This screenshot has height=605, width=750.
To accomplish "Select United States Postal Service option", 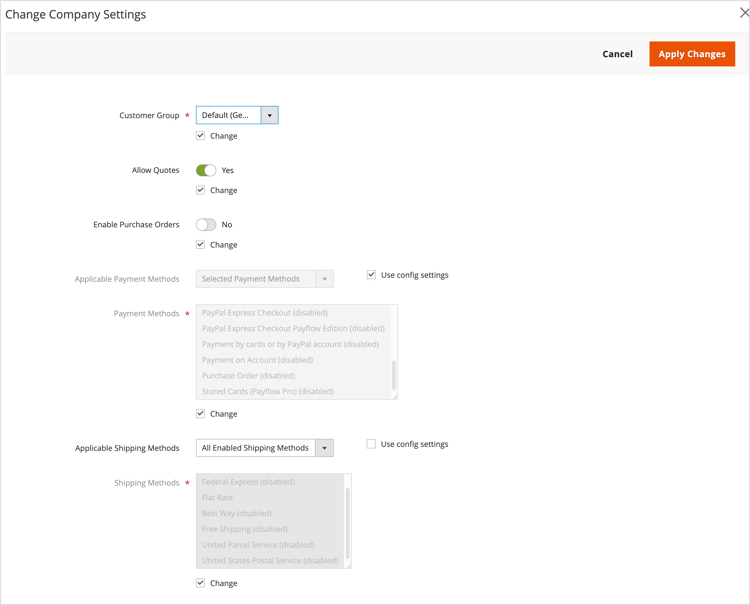I will (x=270, y=561).
